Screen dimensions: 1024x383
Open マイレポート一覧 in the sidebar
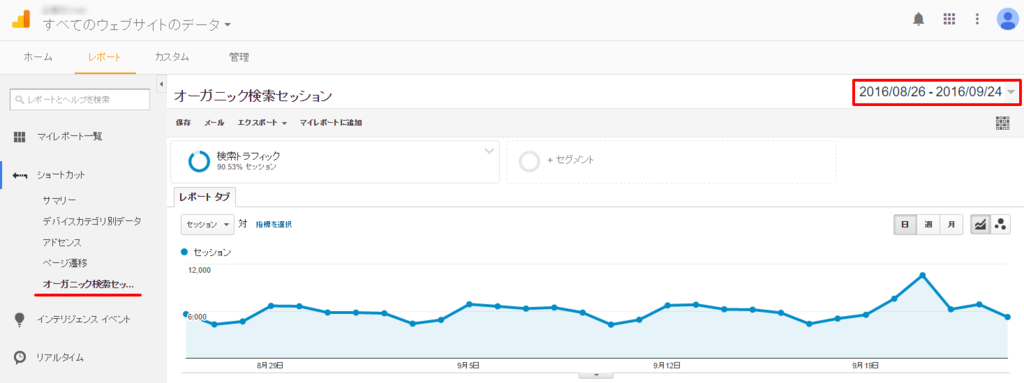69,137
